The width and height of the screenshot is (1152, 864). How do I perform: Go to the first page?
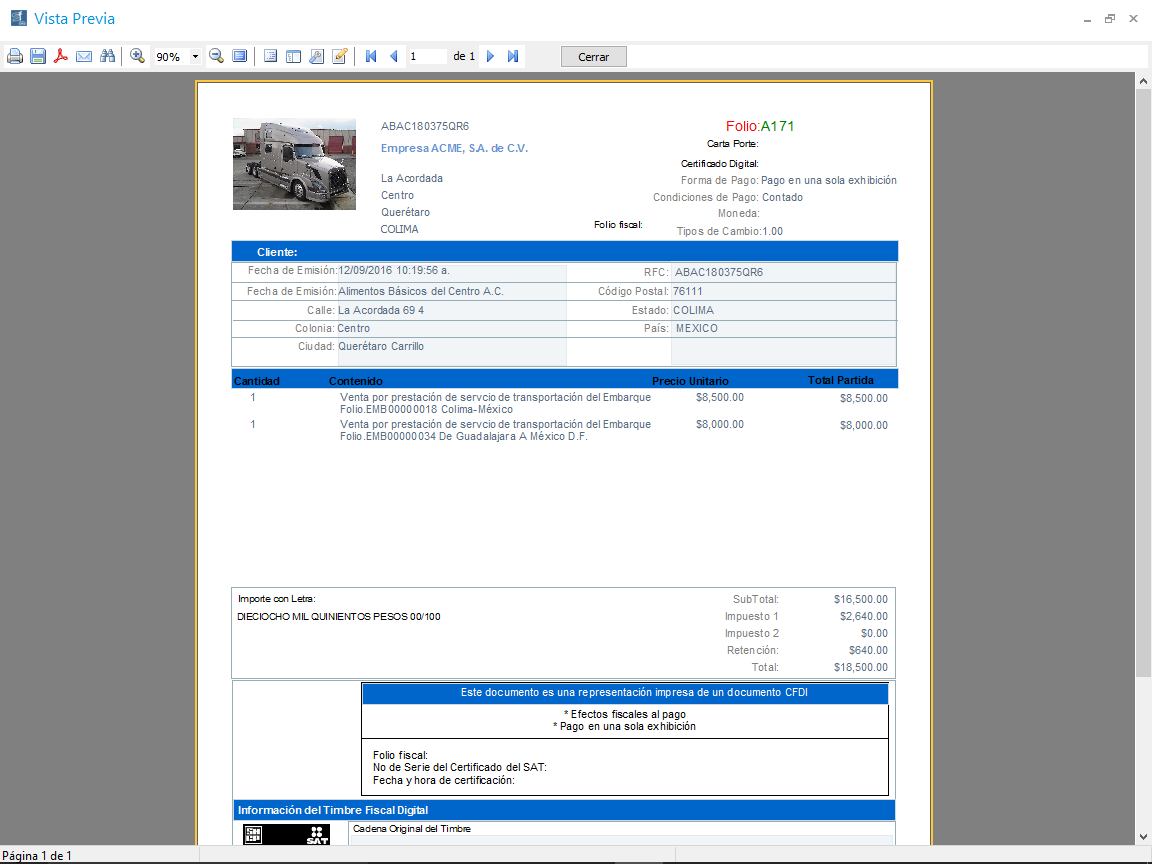tap(371, 57)
